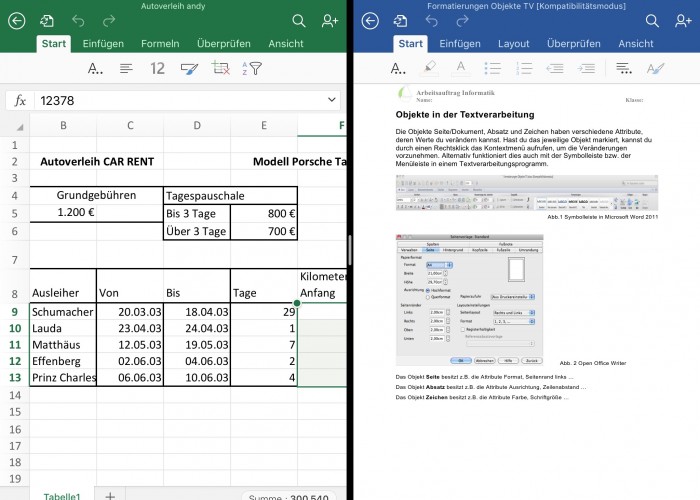Click the Excel back arrow button
700x500 pixels.
click(16, 20)
